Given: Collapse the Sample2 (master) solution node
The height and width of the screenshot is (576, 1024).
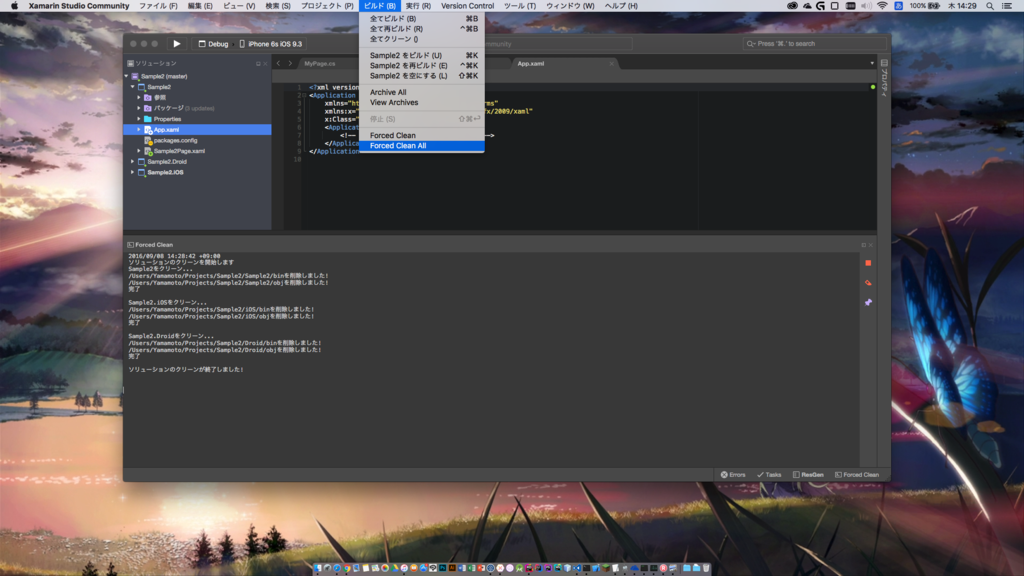Looking at the screenshot, I should click(x=127, y=76).
